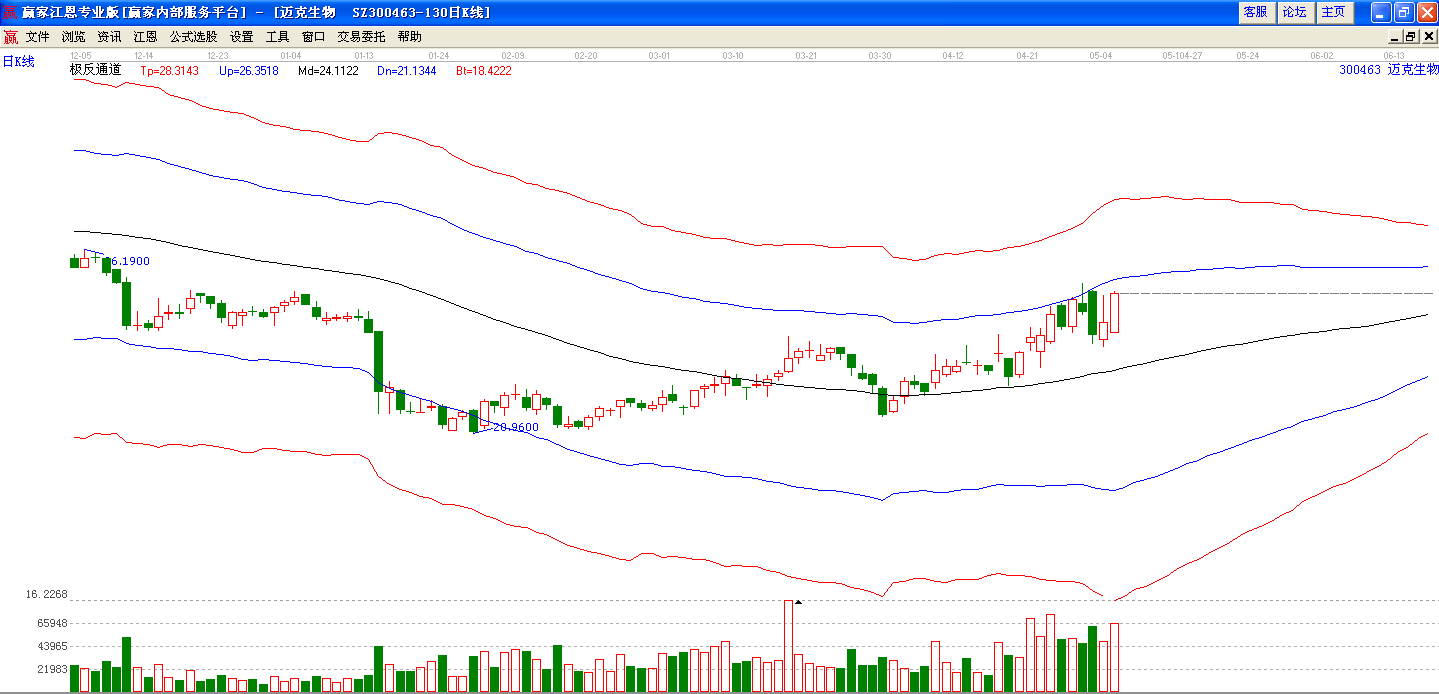Open the 设置 menu
The image size is (1439, 694).
pos(242,37)
